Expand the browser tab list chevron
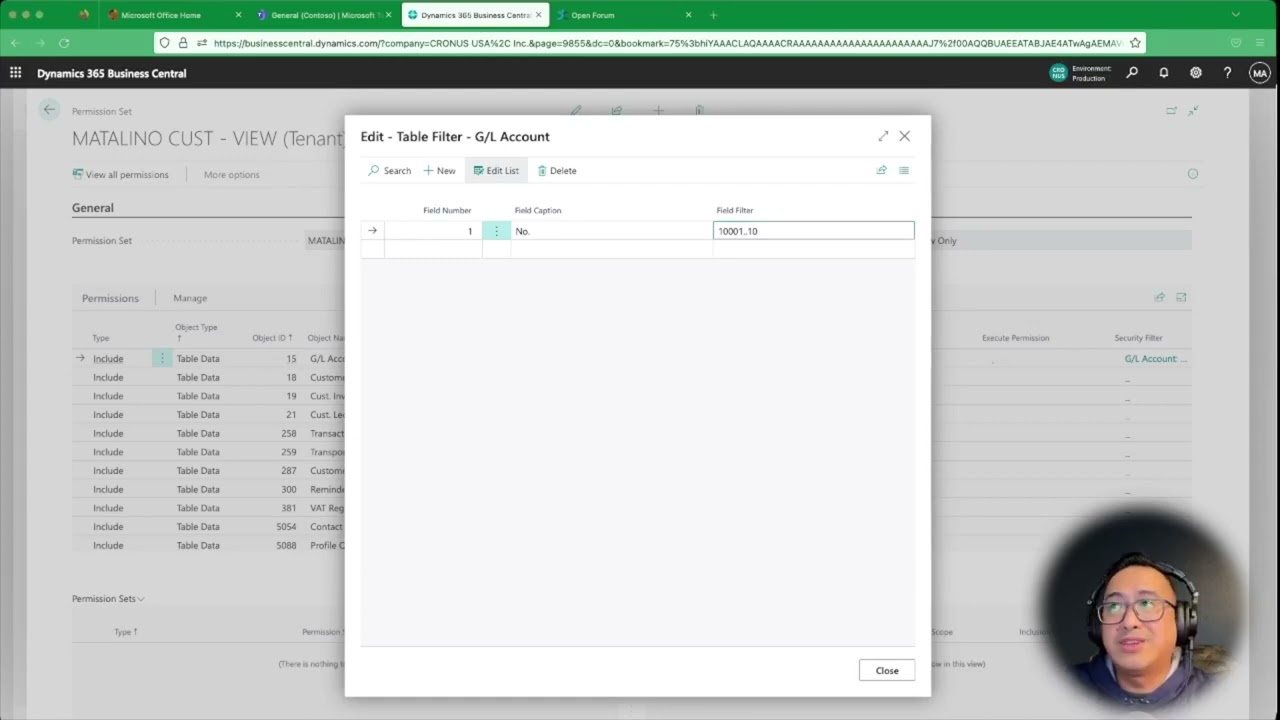This screenshot has height=720, width=1280. (x=1236, y=15)
